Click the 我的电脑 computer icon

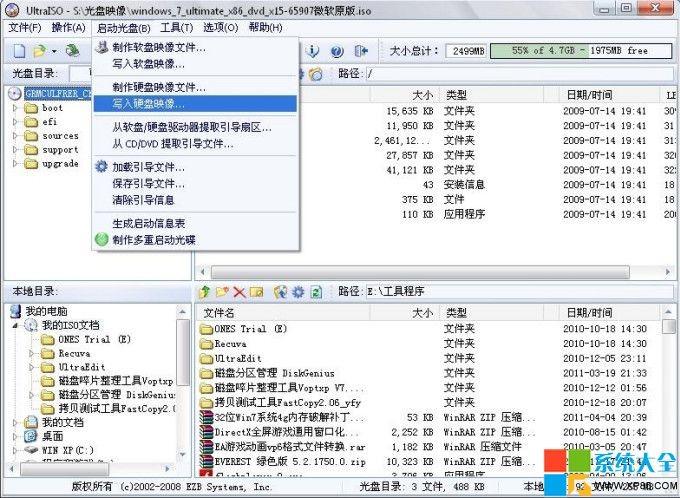16,311
